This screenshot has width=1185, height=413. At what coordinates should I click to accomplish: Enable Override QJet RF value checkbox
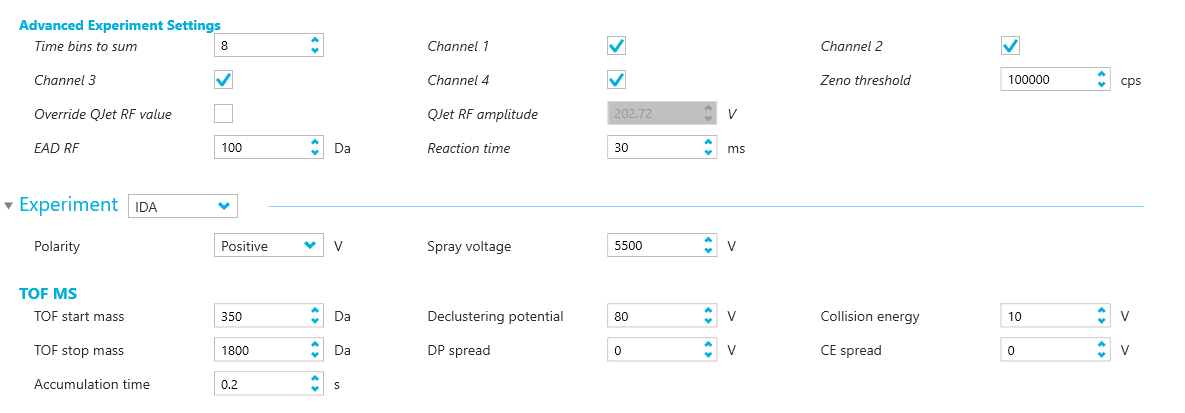(223, 114)
